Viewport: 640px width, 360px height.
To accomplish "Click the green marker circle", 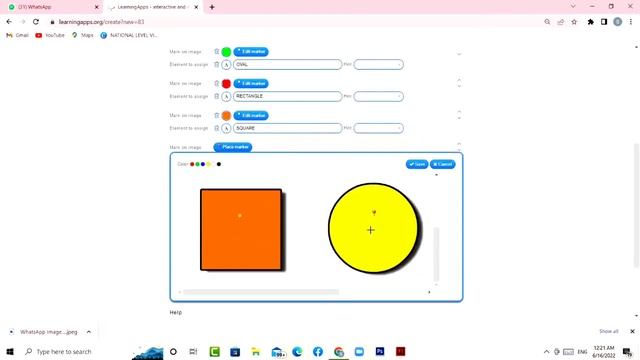I will [226, 52].
